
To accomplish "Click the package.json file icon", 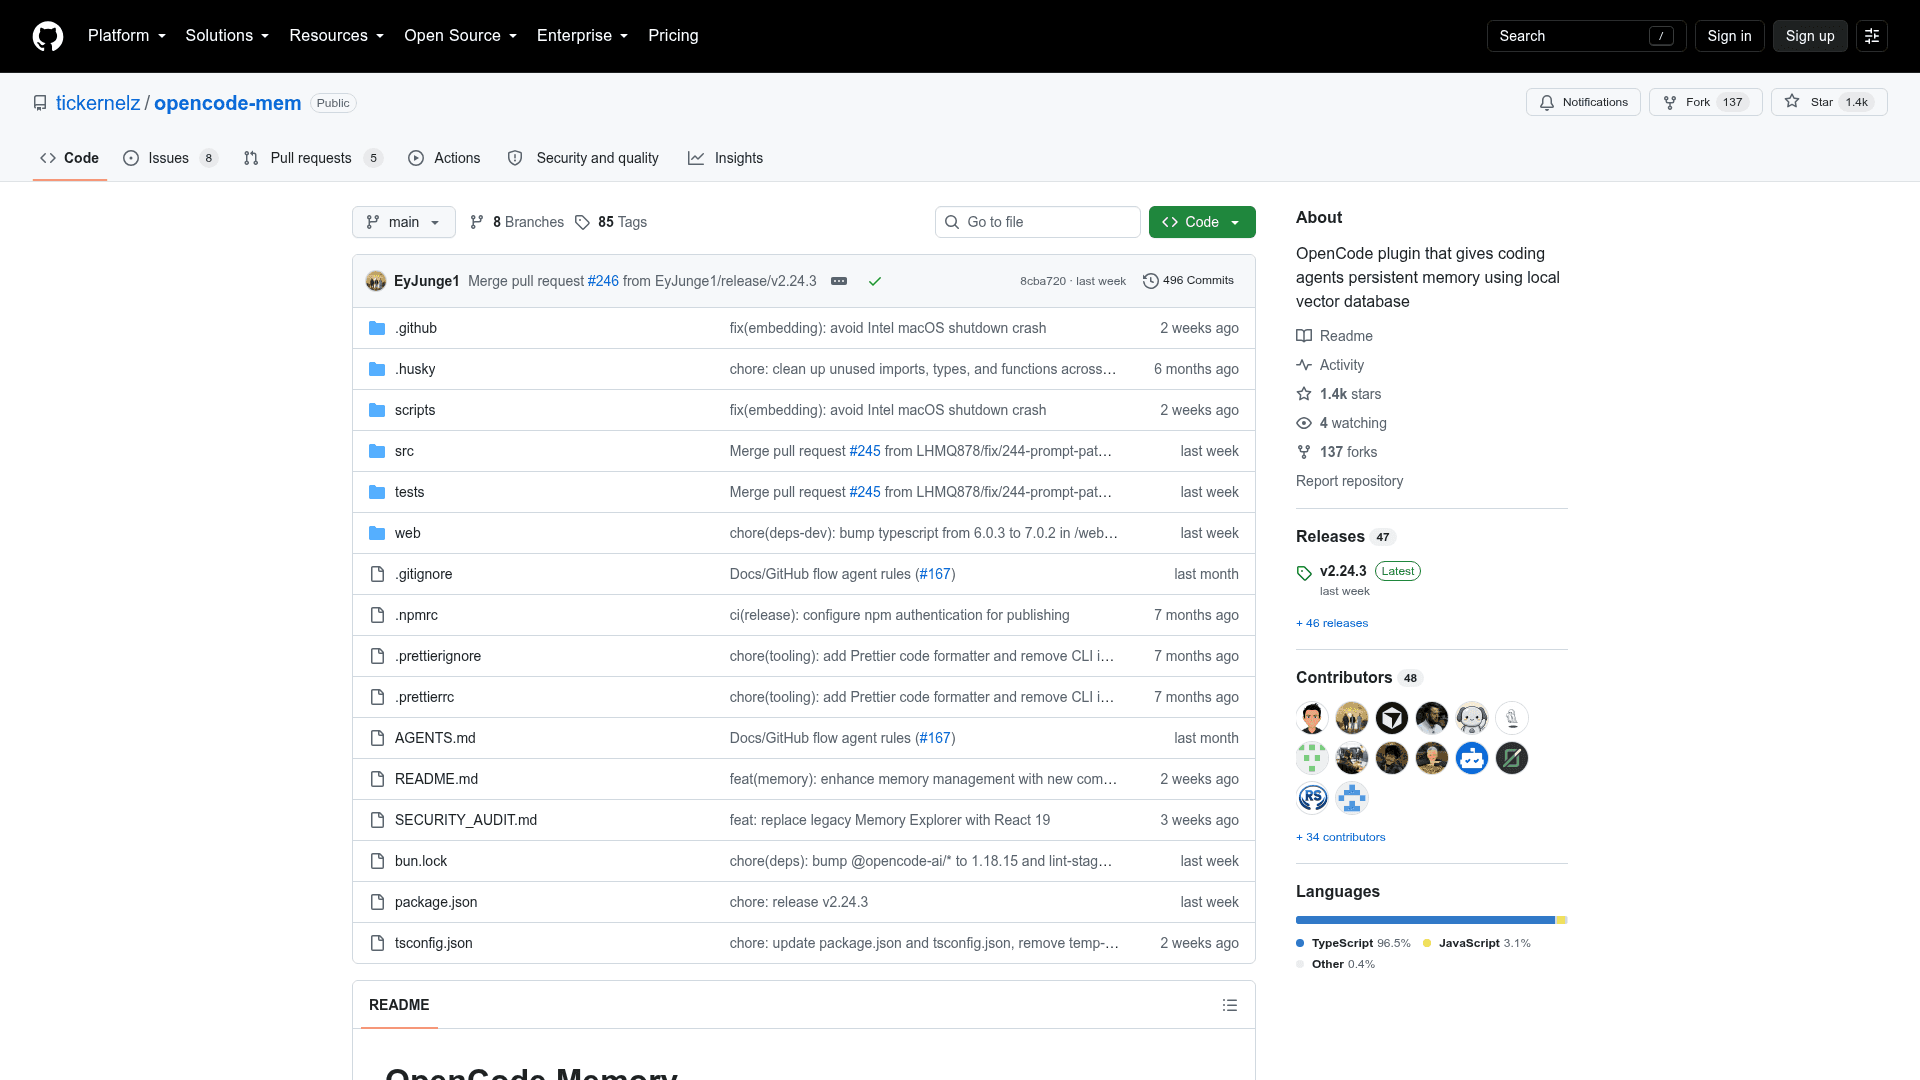I will pyautogui.click(x=377, y=902).
